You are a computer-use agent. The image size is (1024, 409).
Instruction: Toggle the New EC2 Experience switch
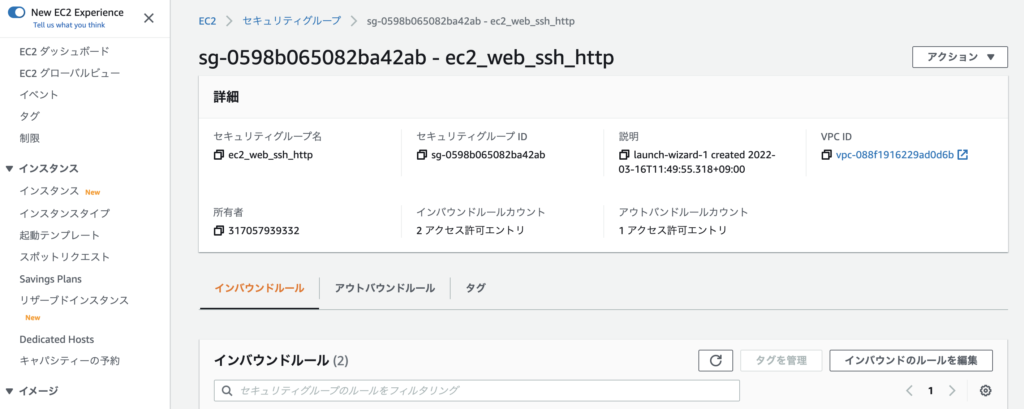[x=16, y=12]
